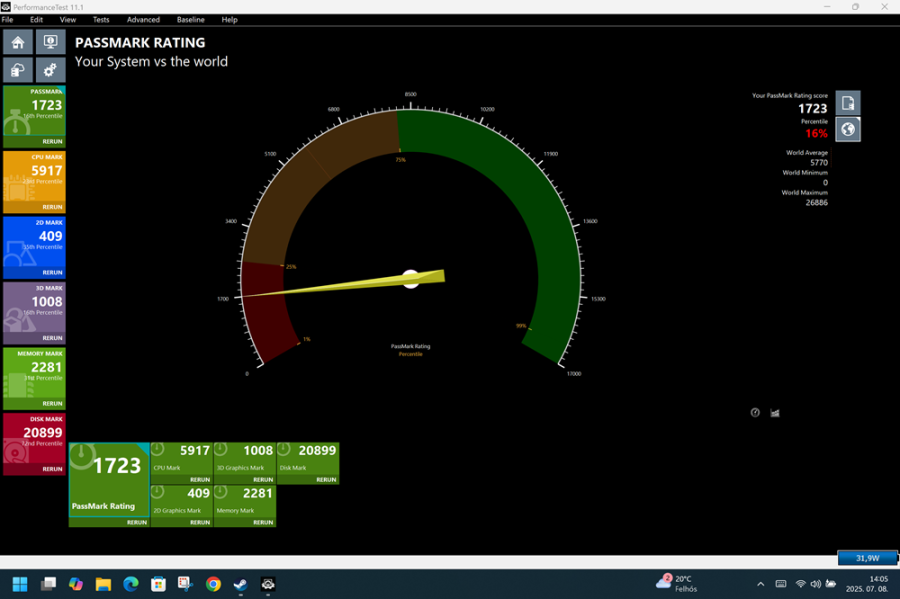Expand the hidden system tray icons chevron
Viewport: 900px width, 599px height.
760,584
